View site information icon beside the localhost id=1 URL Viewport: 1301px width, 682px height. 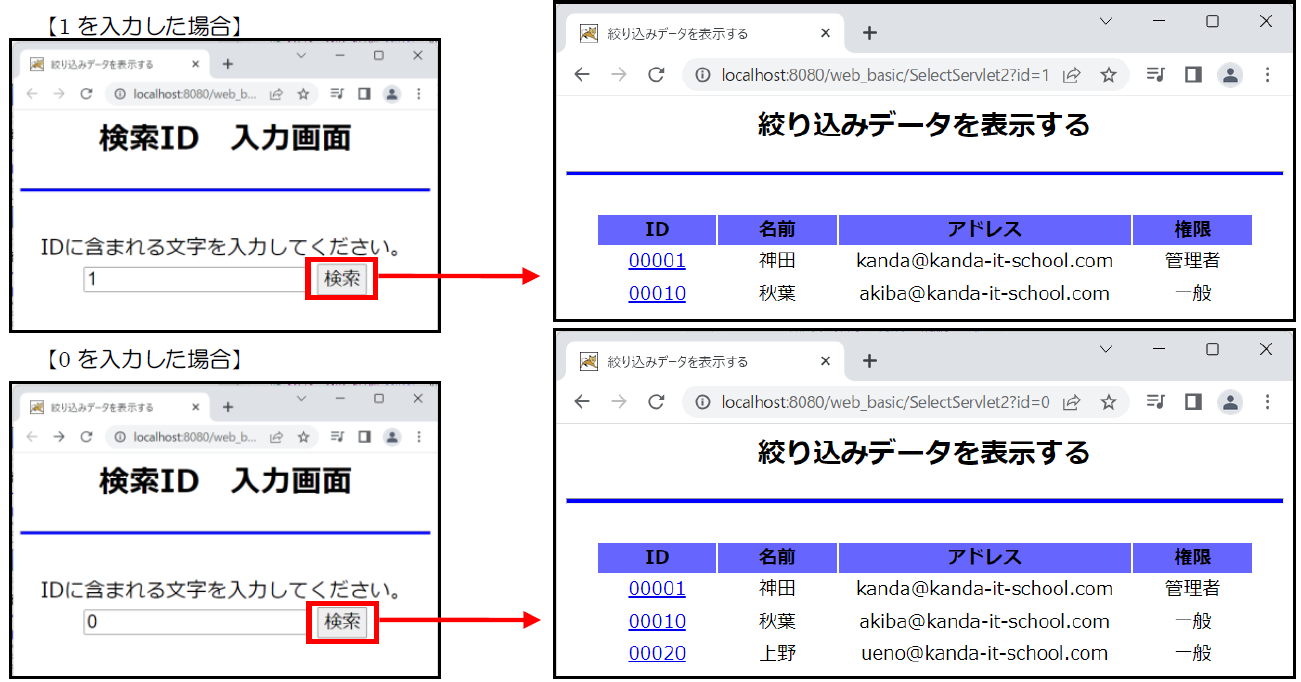pos(703,75)
